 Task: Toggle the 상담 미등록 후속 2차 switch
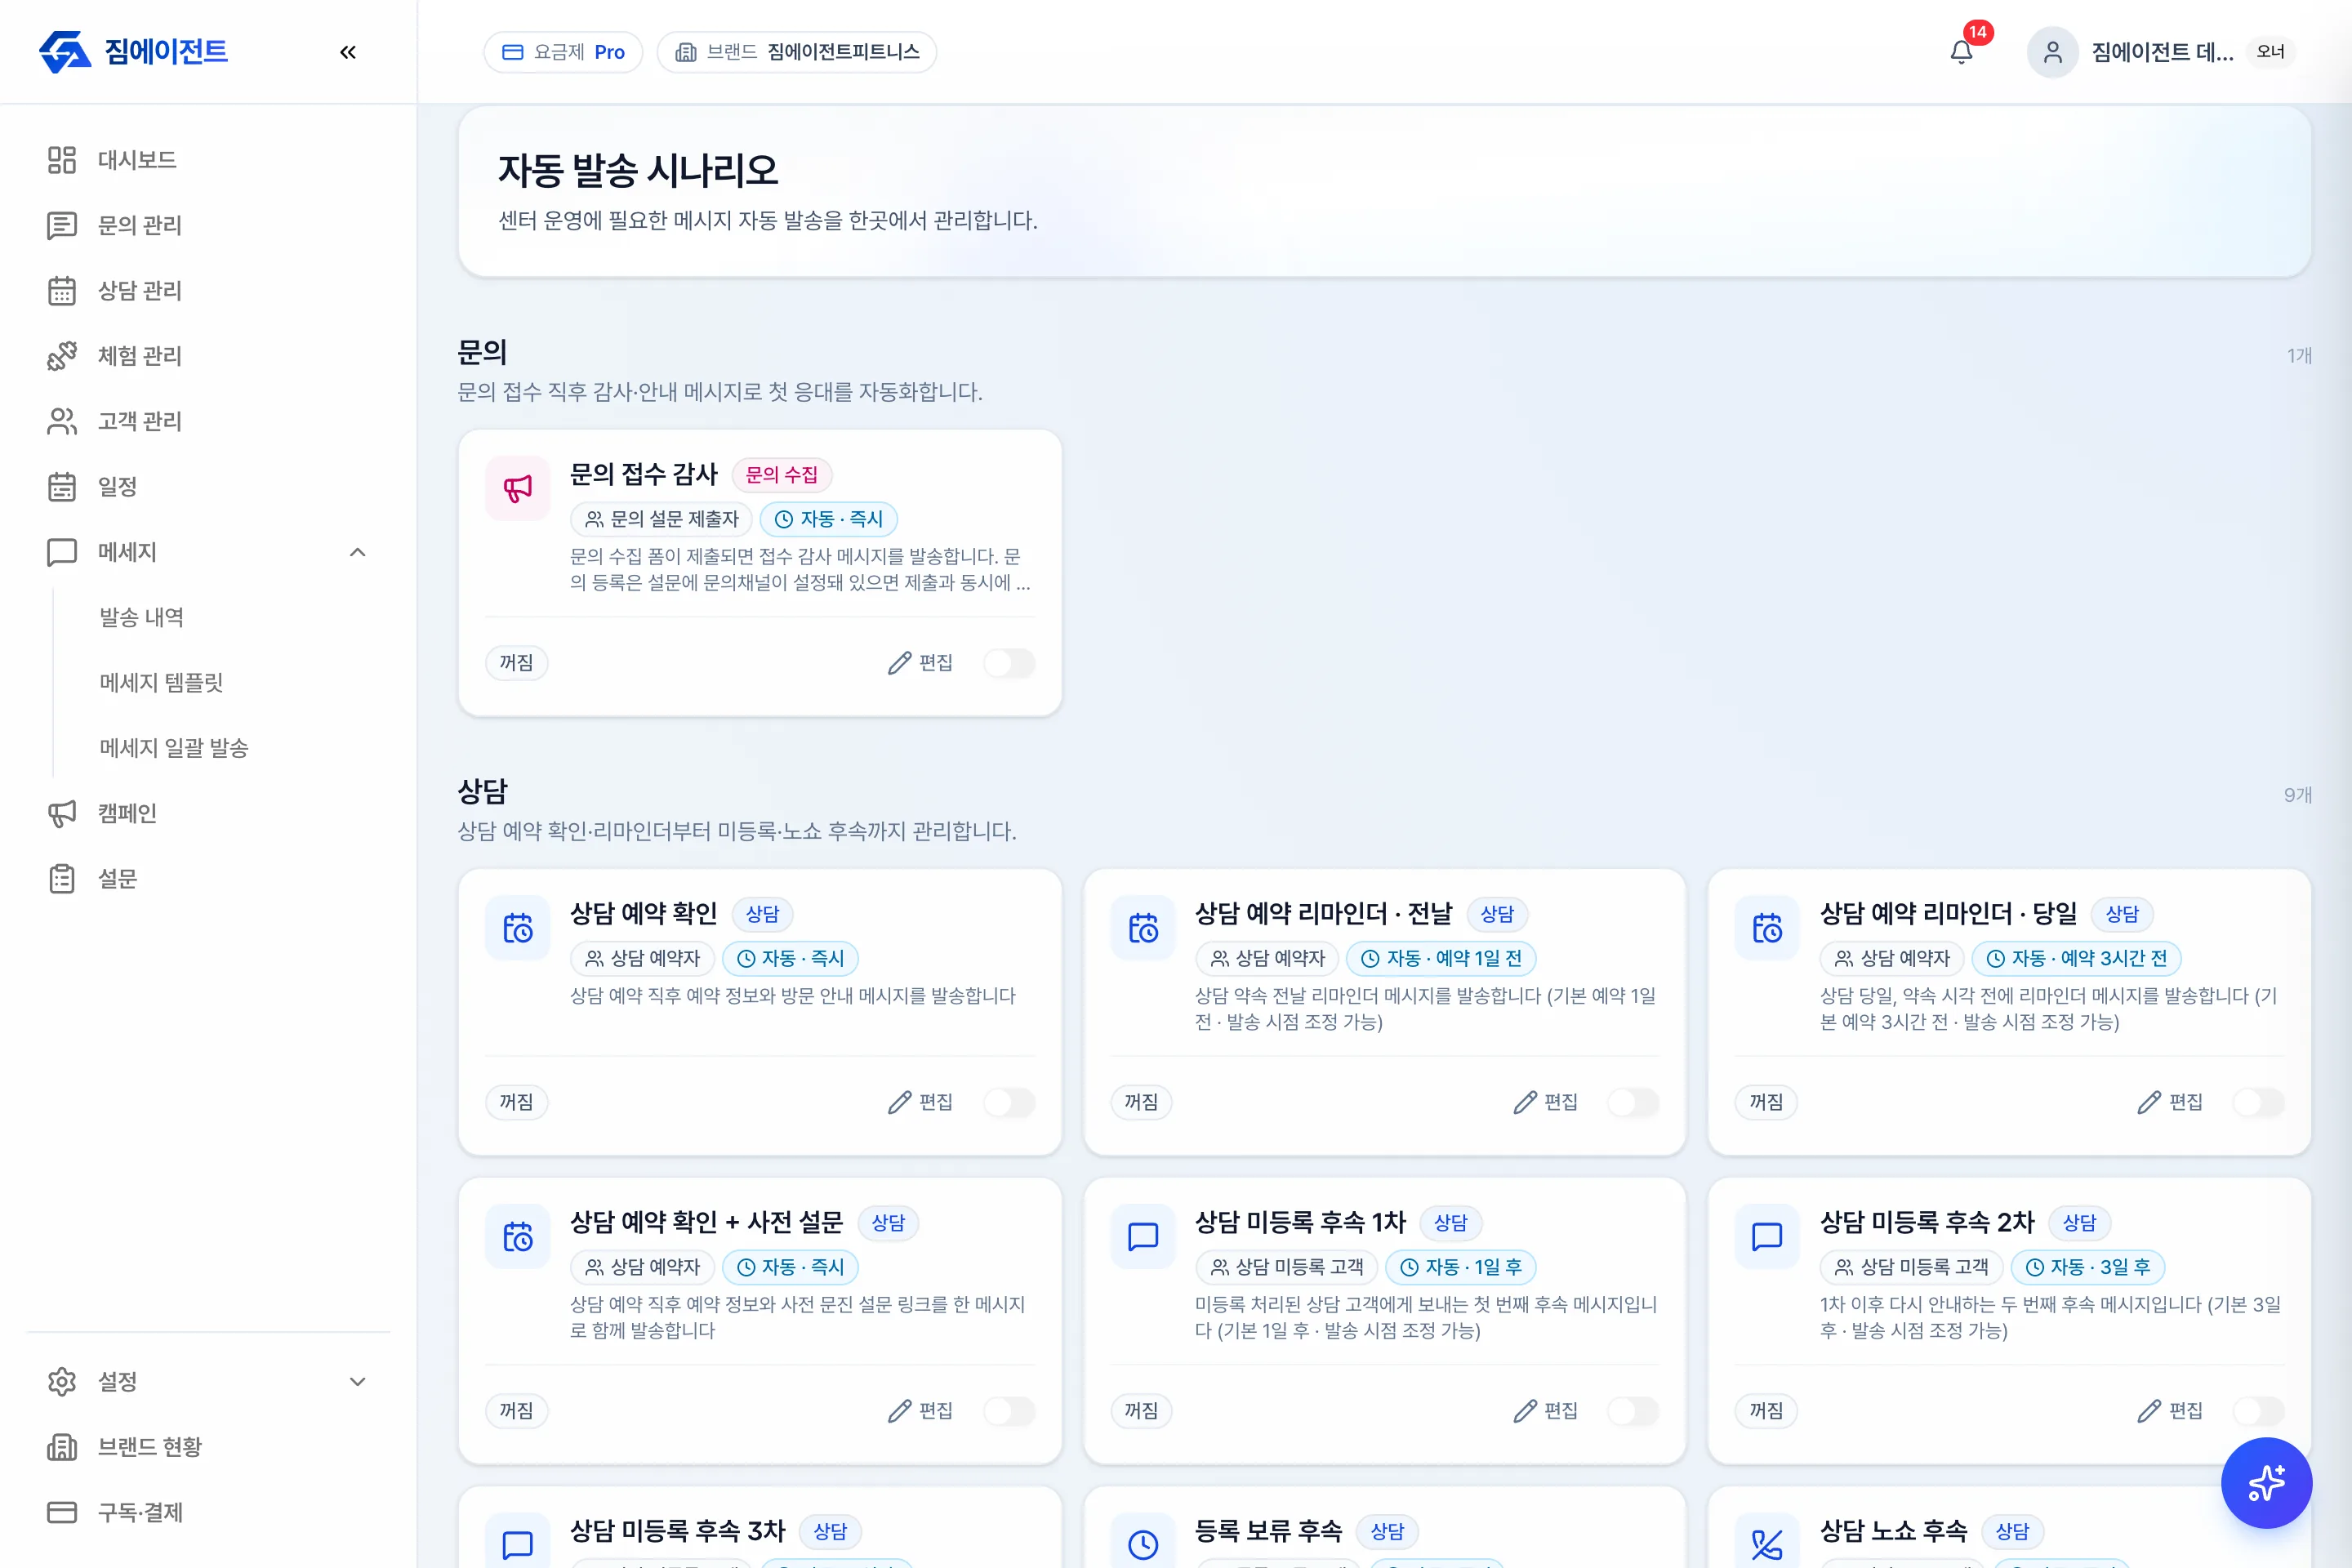click(x=2258, y=1411)
